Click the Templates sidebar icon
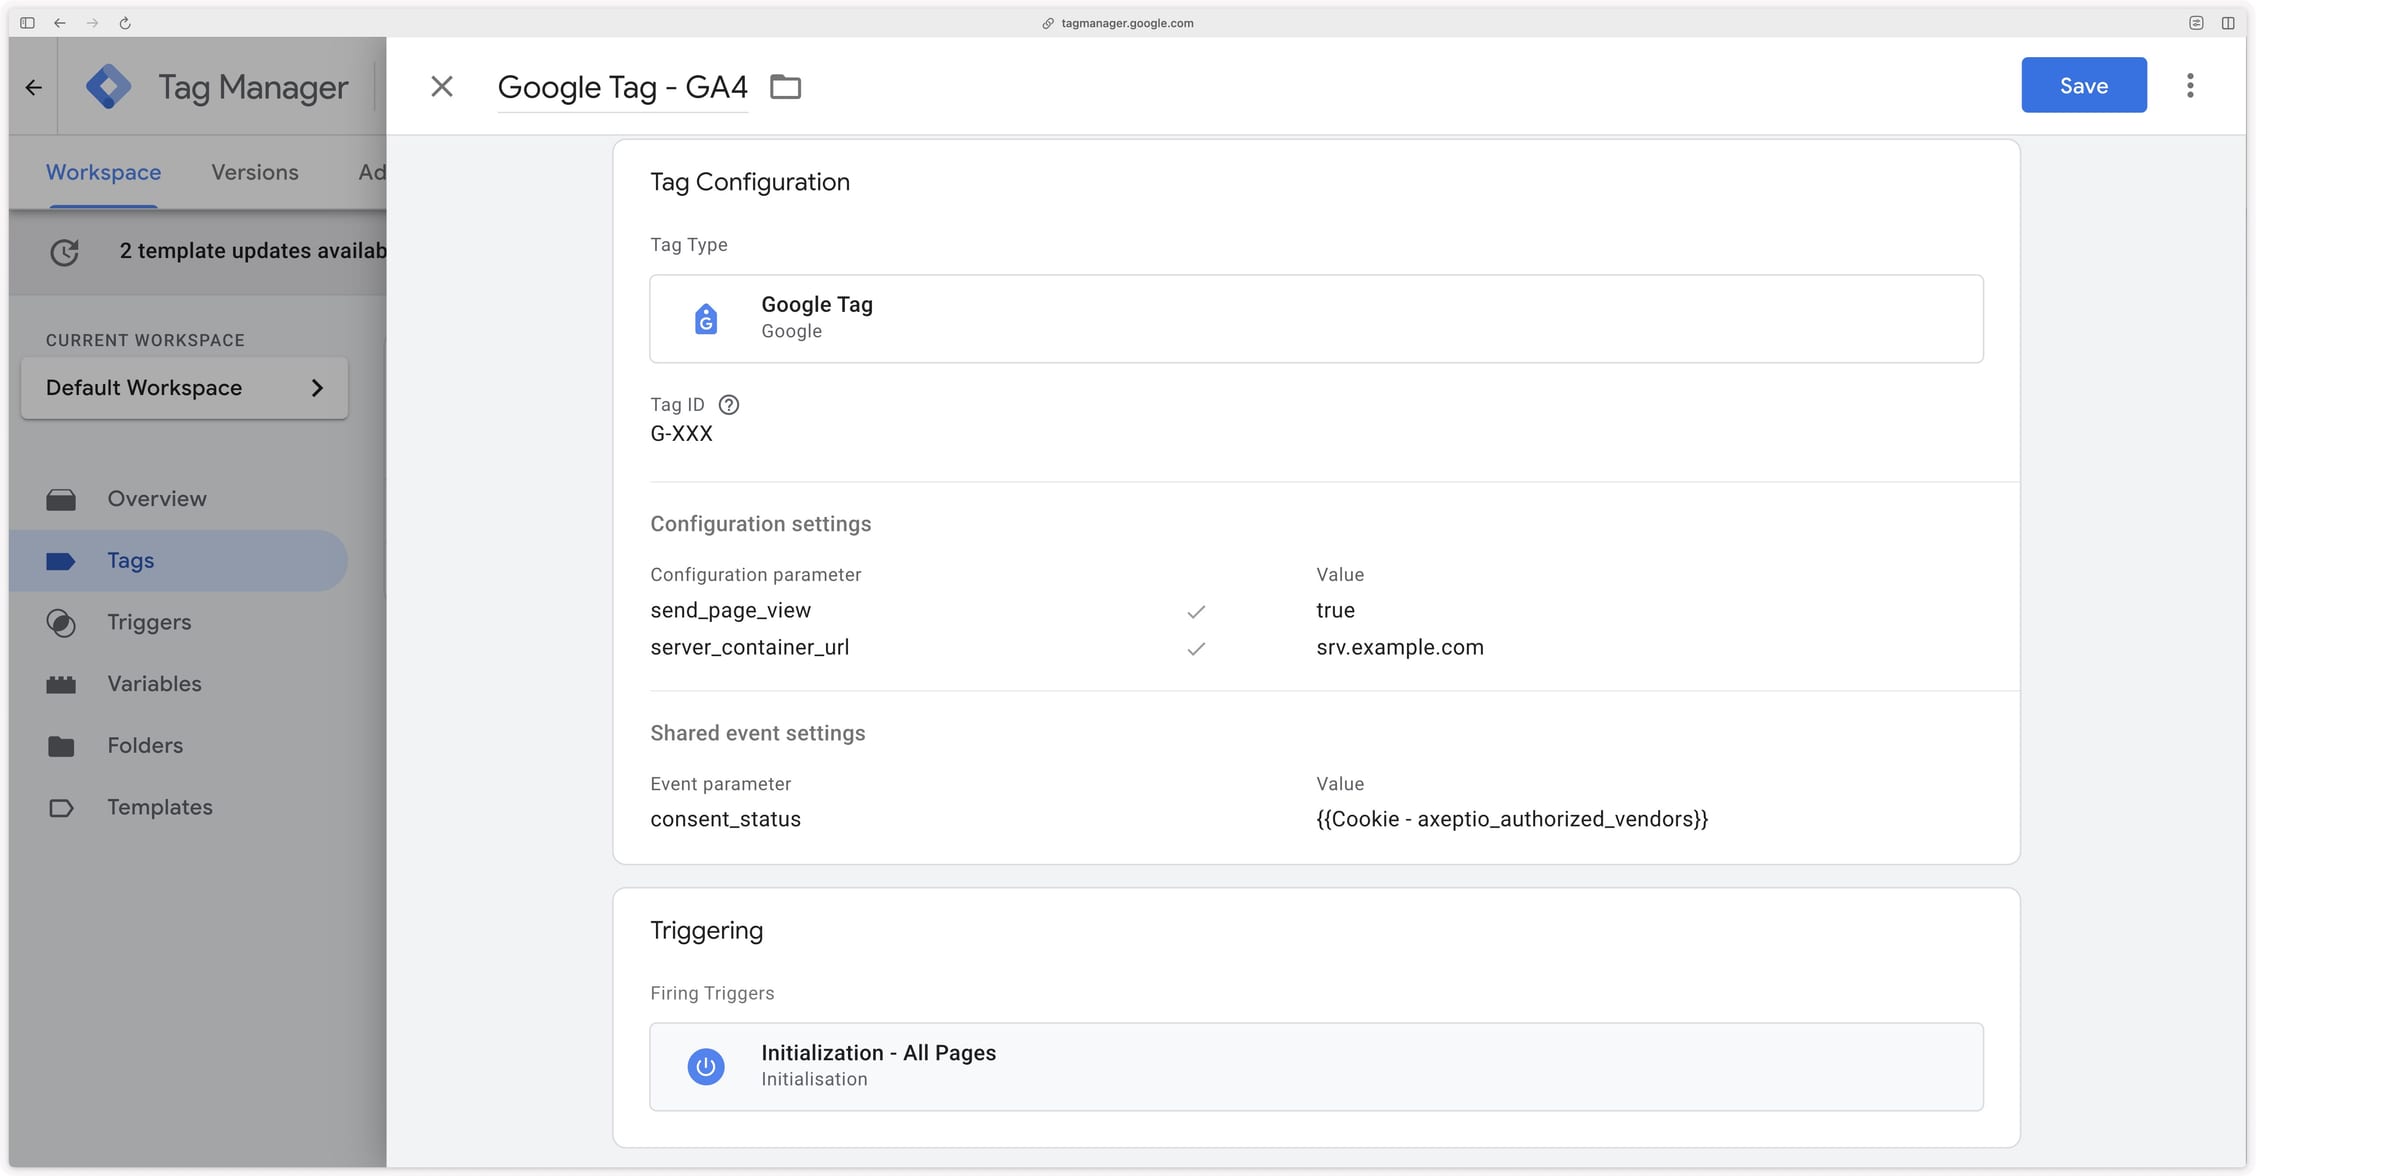Screen dimensions: 2400x1176 (61, 808)
